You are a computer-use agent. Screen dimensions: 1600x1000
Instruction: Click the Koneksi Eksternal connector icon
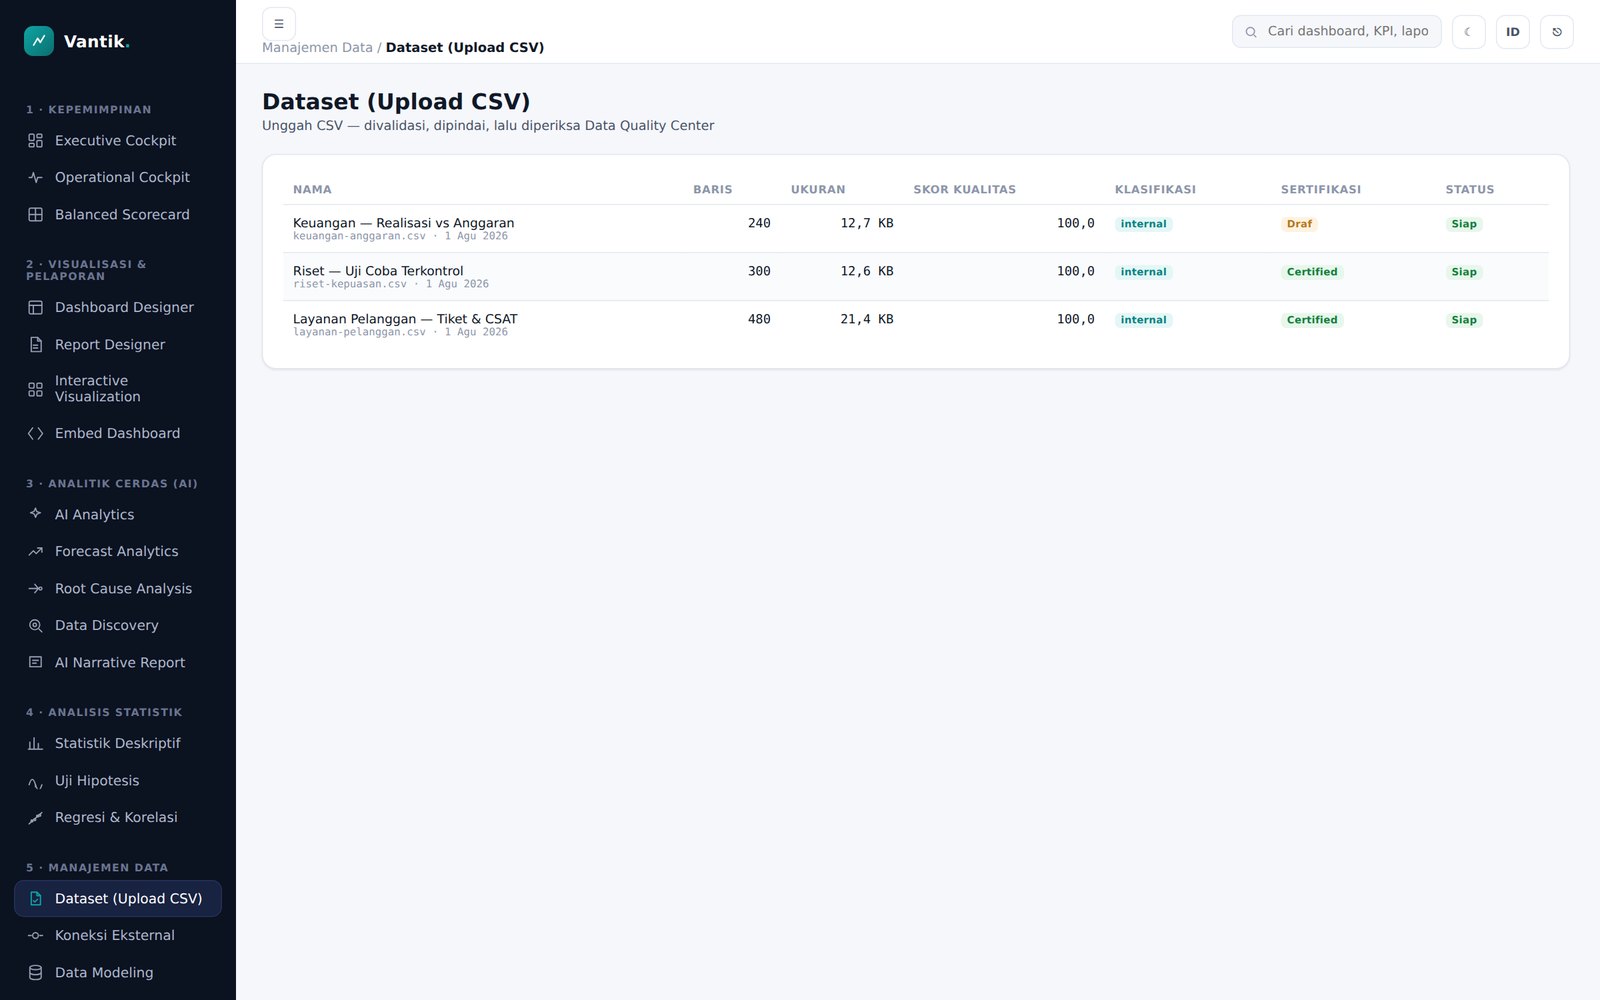36,936
